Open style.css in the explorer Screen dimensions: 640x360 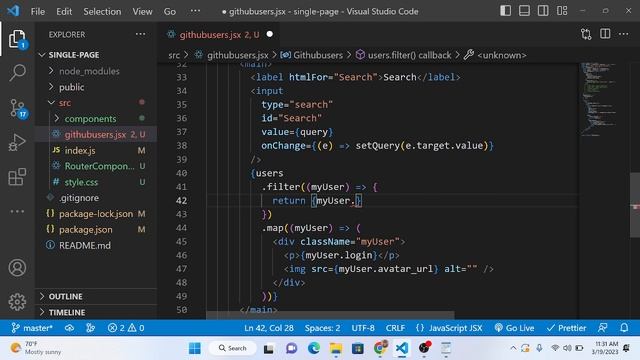tap(96, 182)
